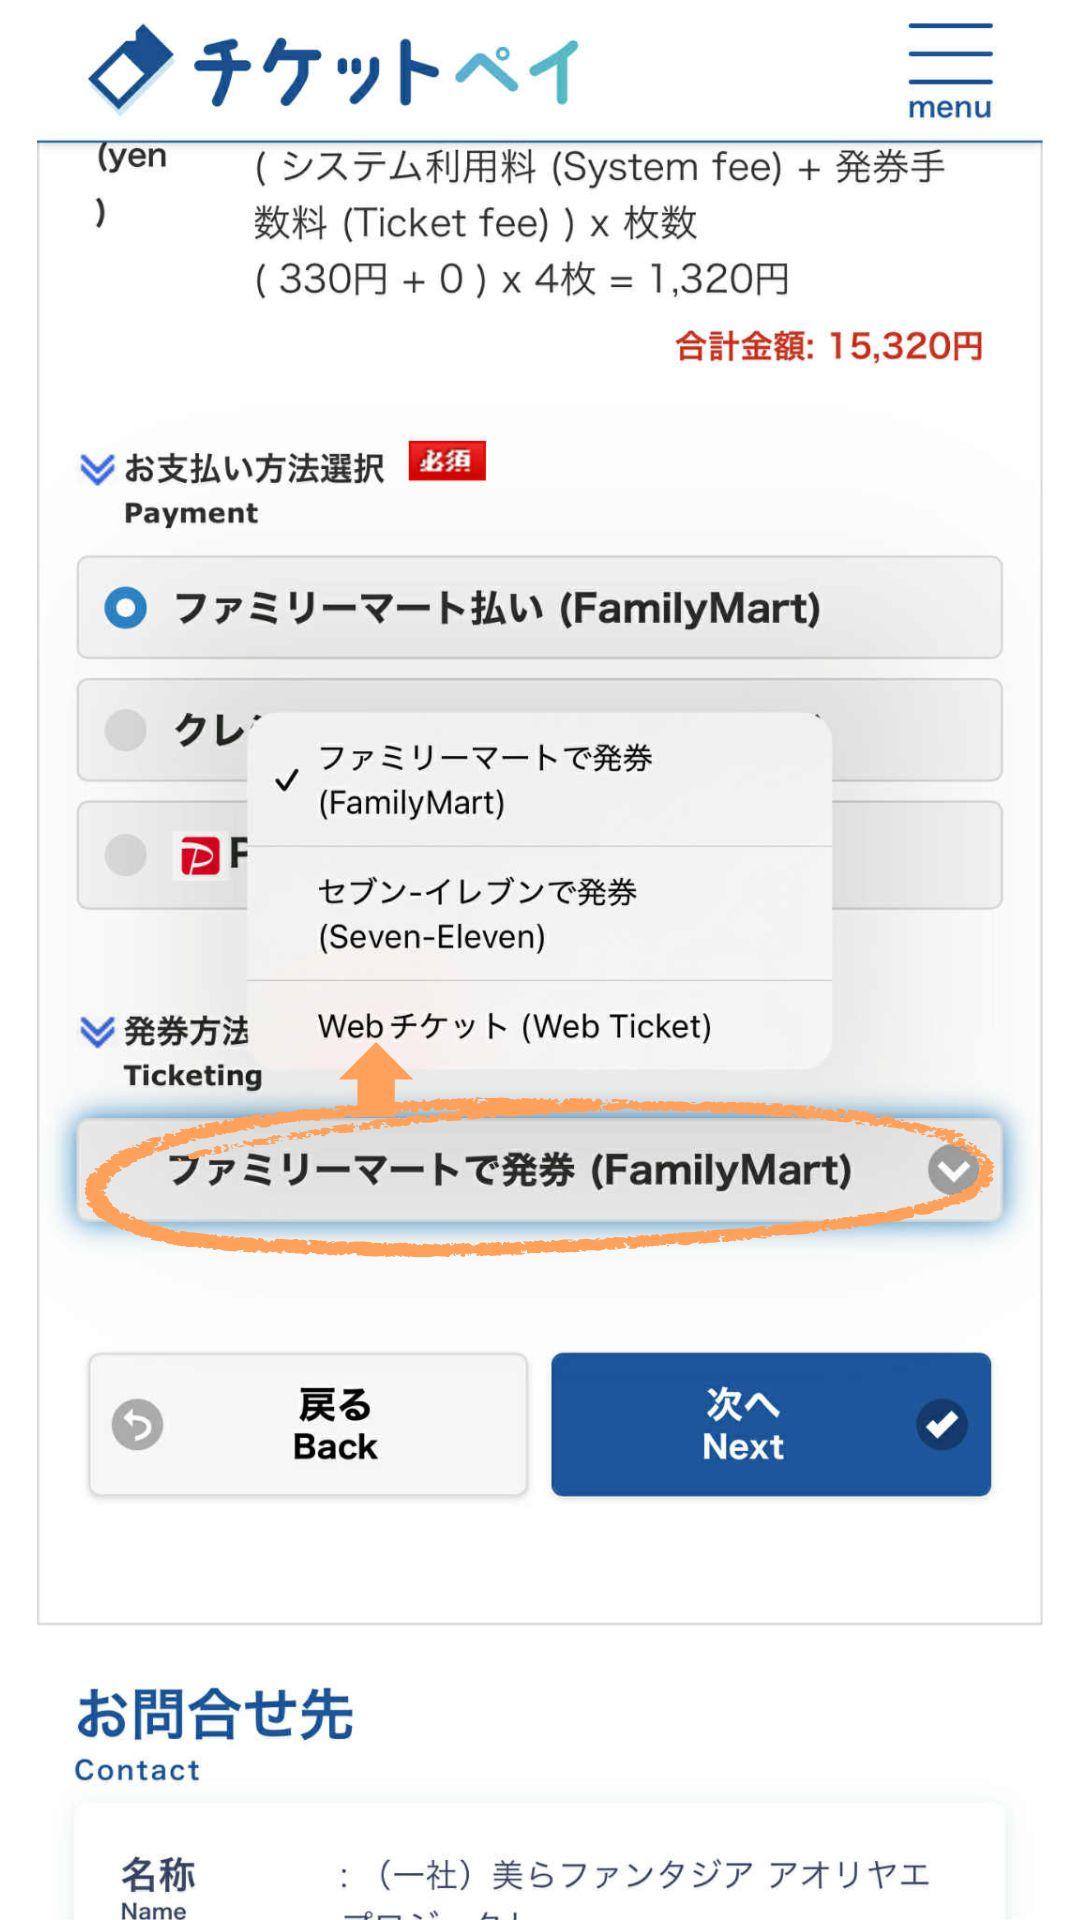Choose the Web Ticket option
Screen dimensions: 1080x1920
point(540,1026)
